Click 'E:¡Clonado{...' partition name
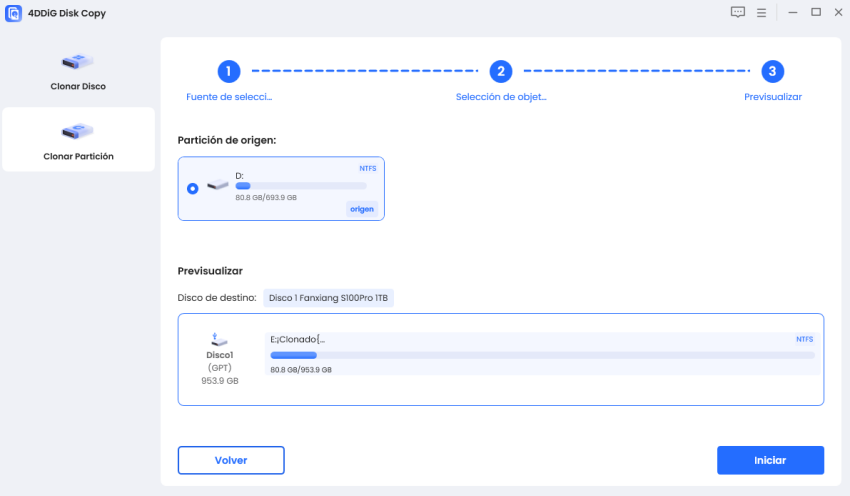The height and width of the screenshot is (496, 850). (x=298, y=339)
